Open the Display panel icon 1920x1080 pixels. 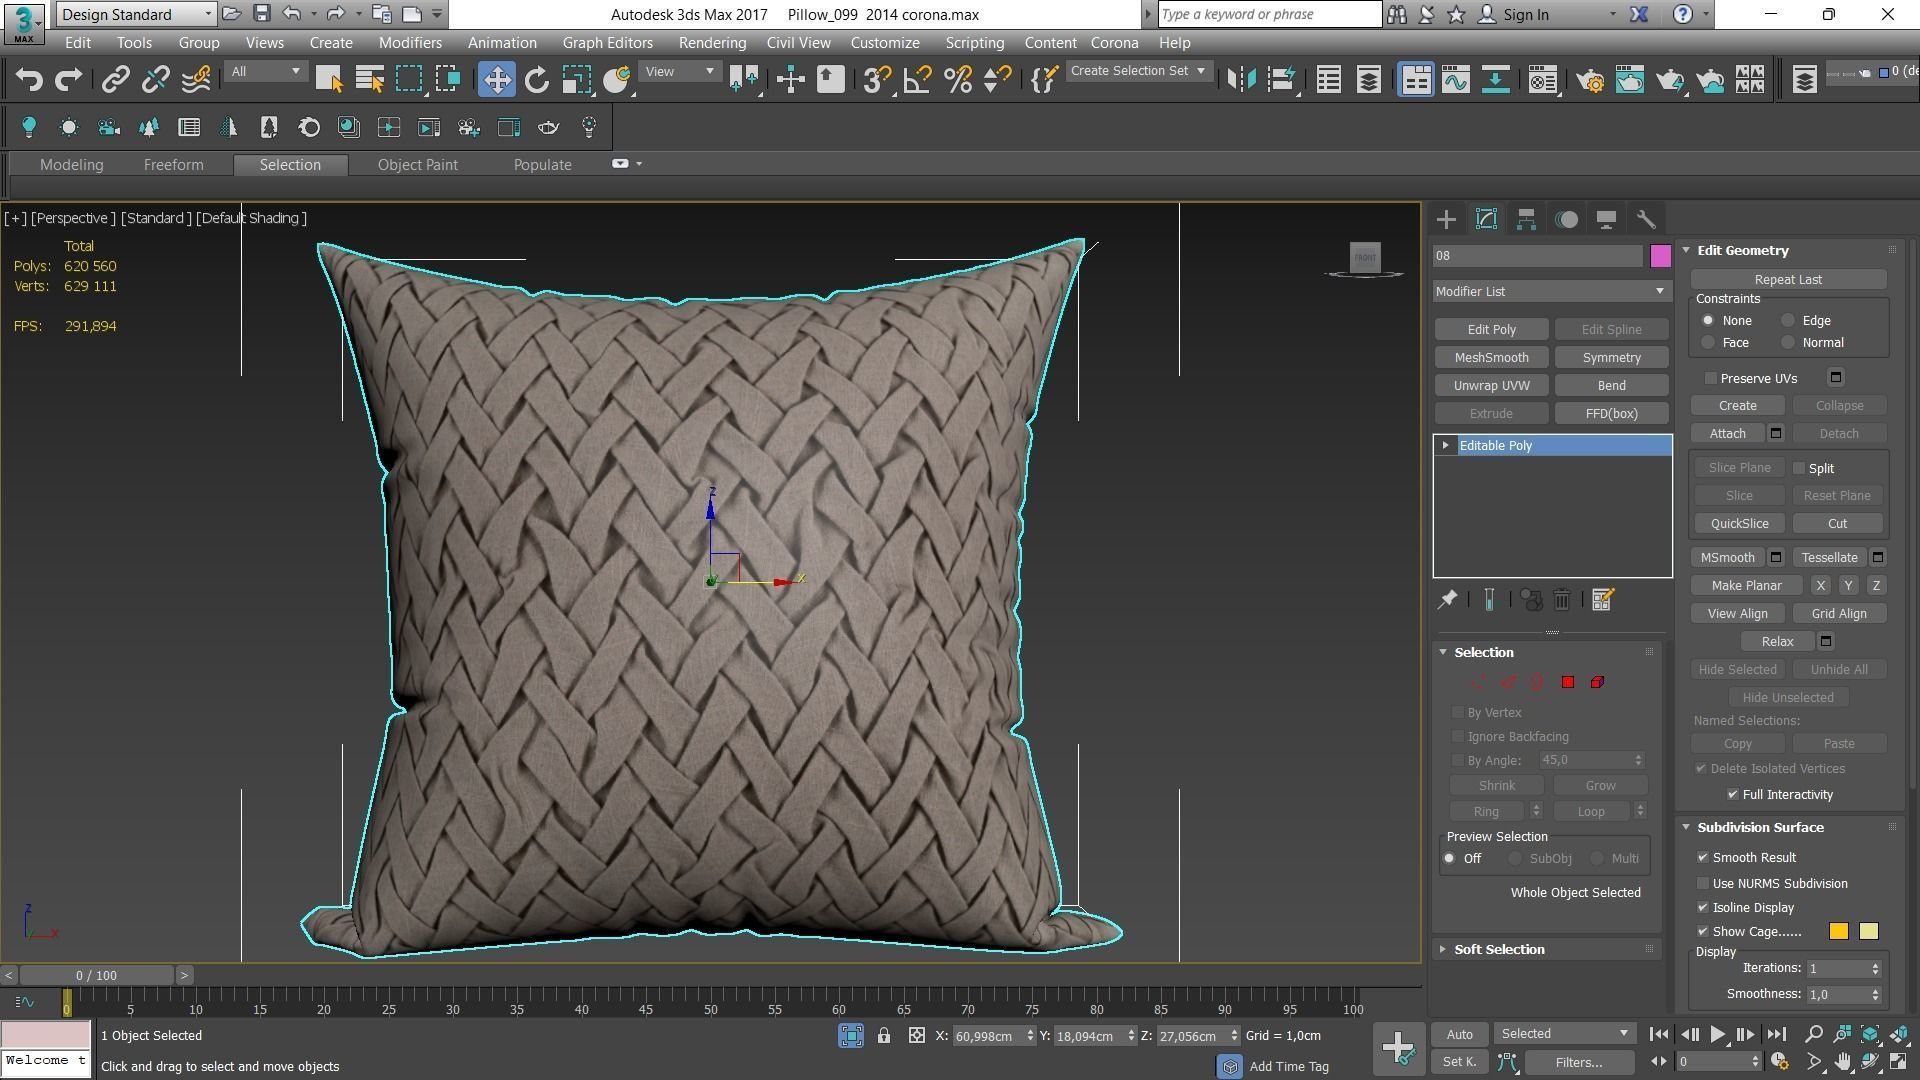(x=1606, y=219)
